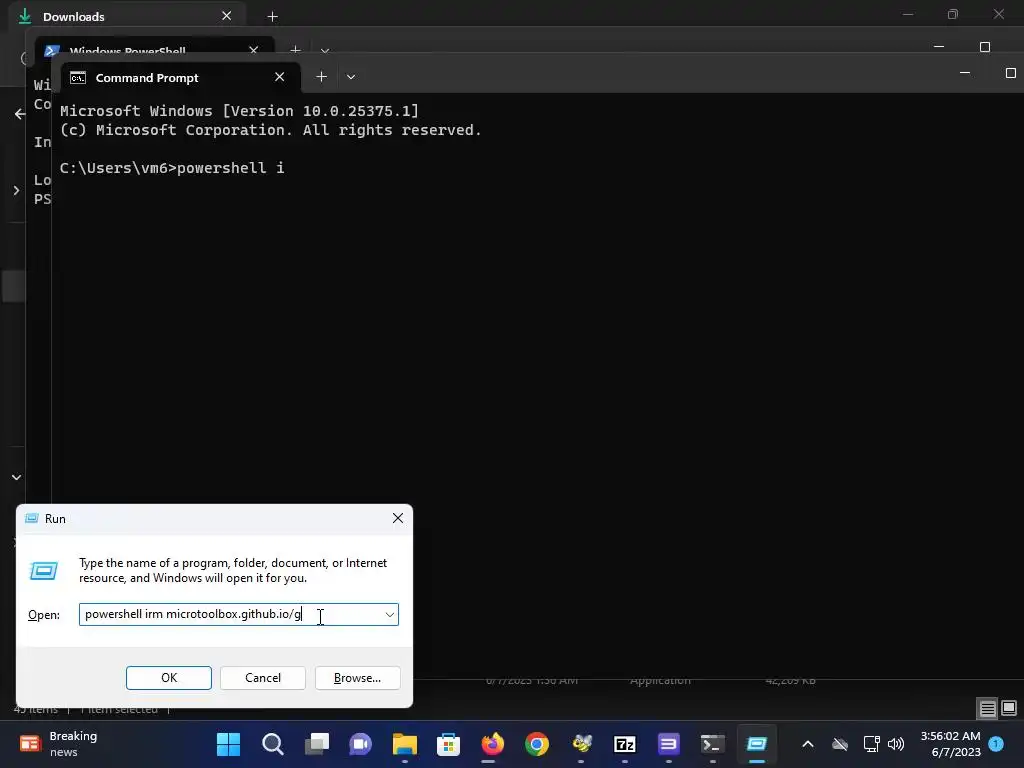Select the Downloads tab in File Explorer
The width and height of the screenshot is (1024, 768).
pyautogui.click(x=127, y=16)
